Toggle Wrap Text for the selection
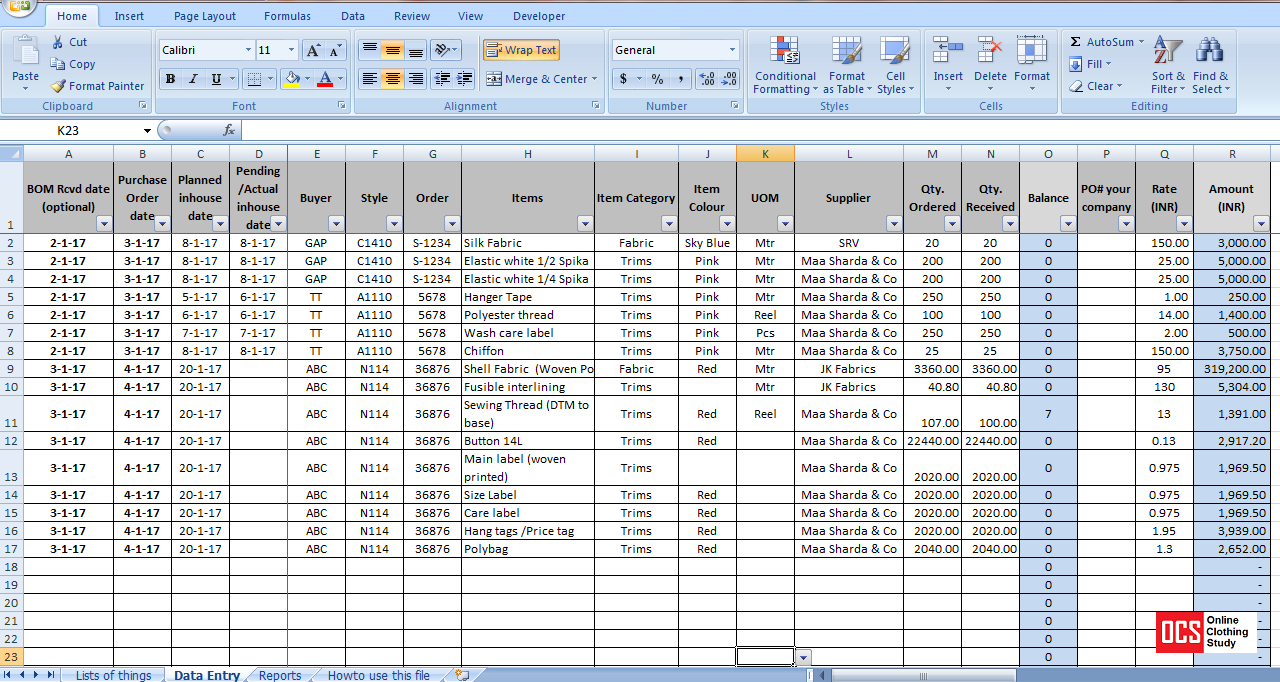The width and height of the screenshot is (1280, 682). click(520, 50)
